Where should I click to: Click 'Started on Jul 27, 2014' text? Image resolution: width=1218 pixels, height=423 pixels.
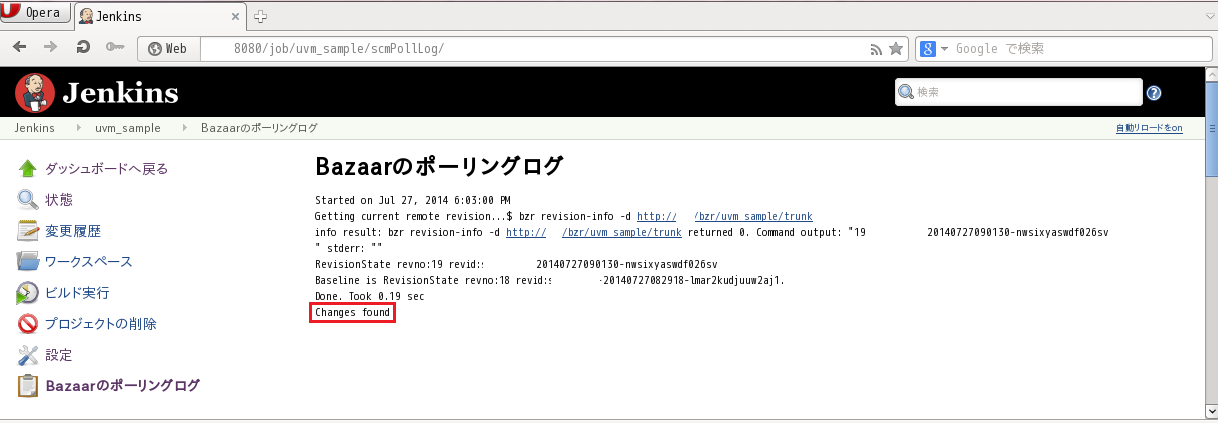(x=413, y=200)
